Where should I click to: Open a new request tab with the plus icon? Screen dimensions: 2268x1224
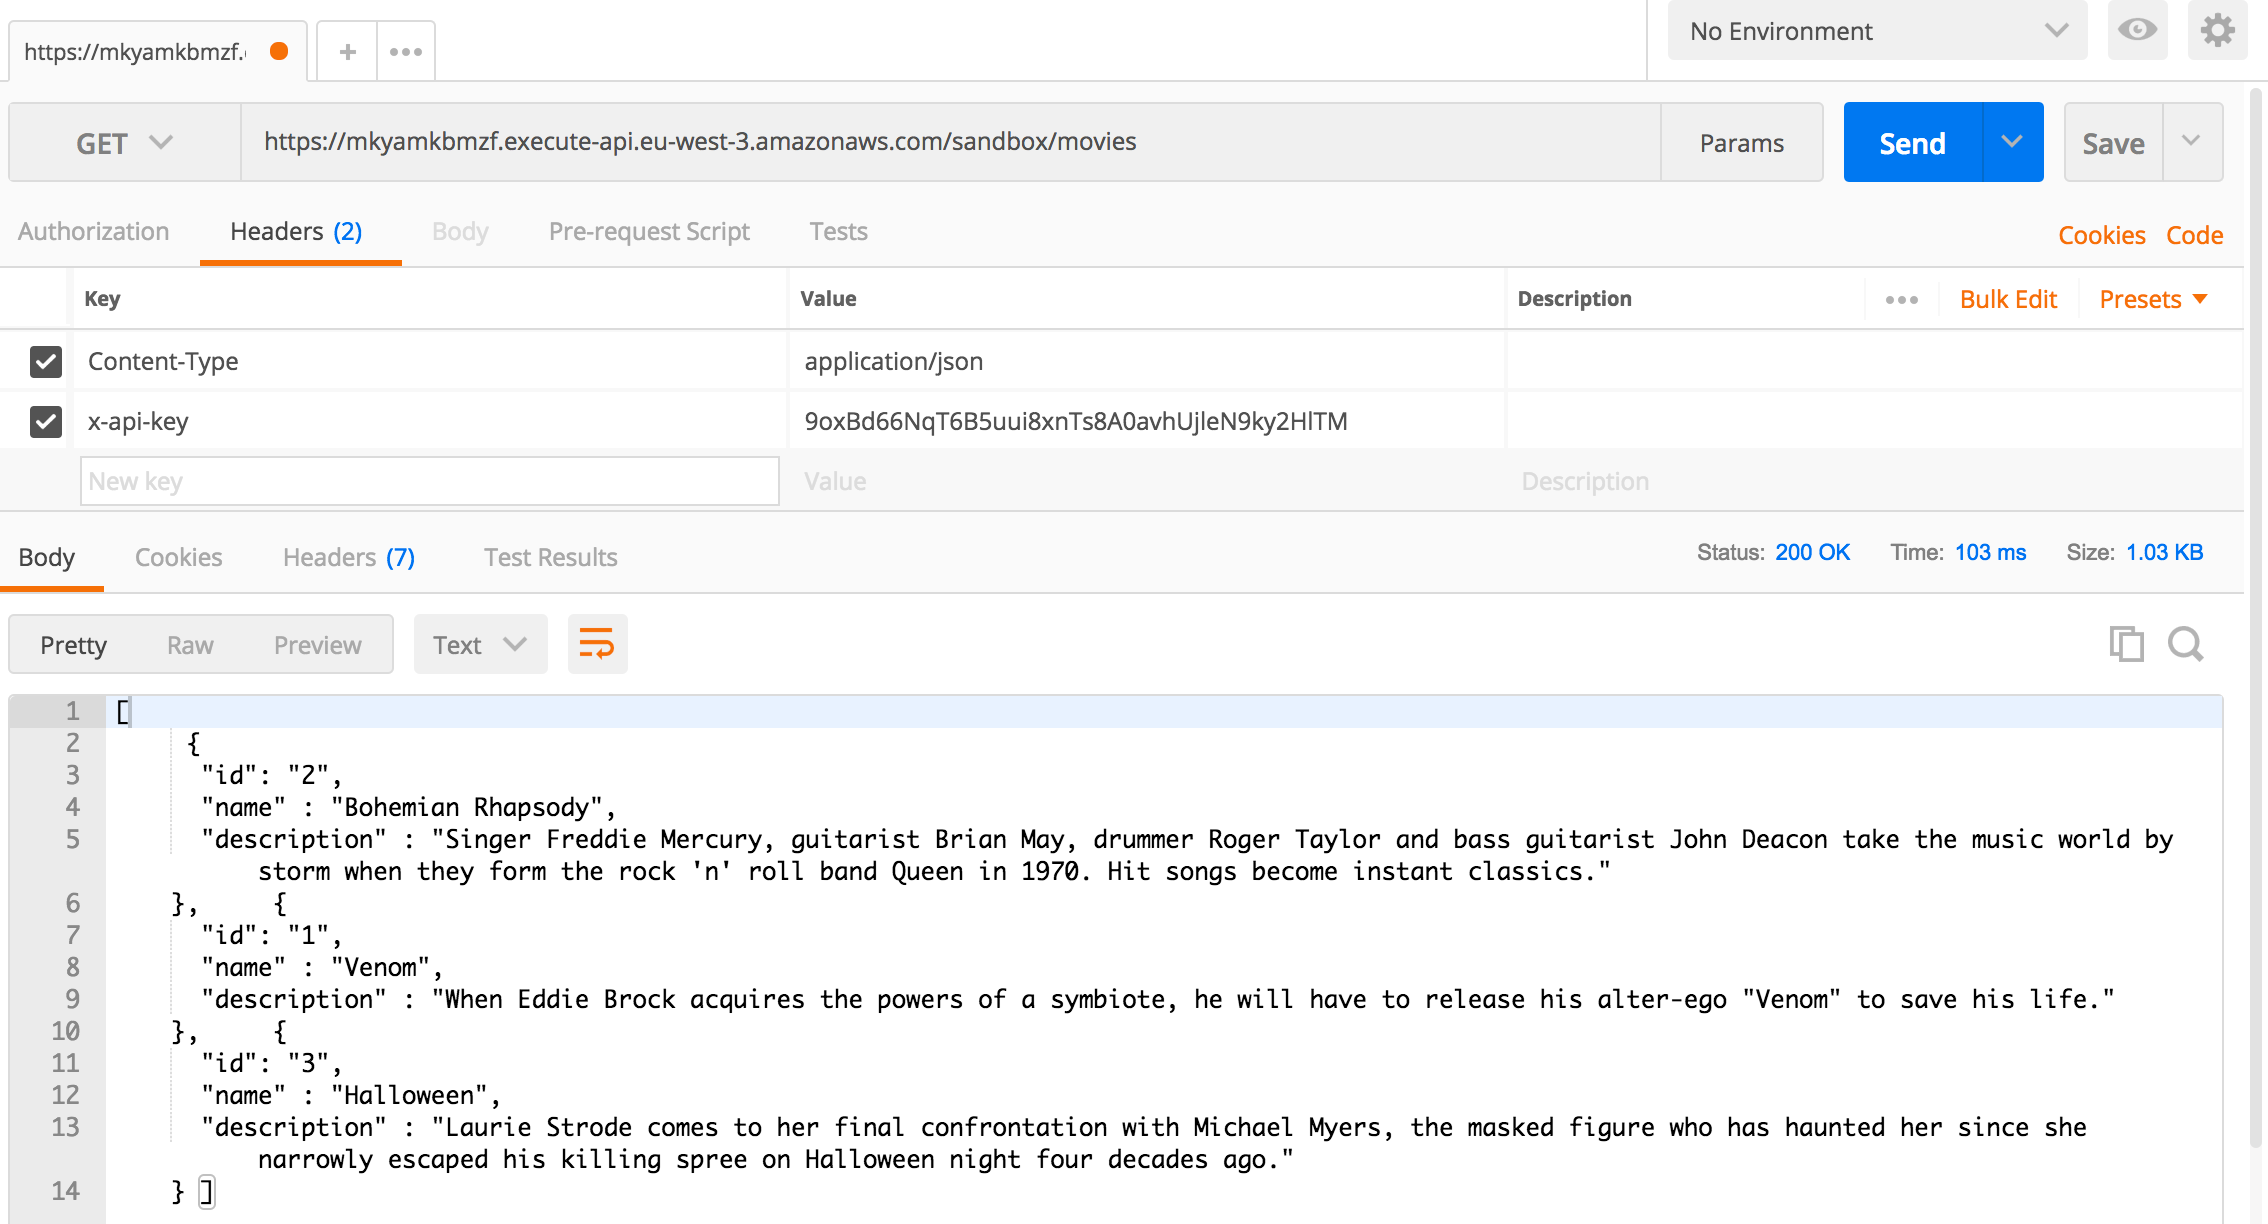pos(346,51)
